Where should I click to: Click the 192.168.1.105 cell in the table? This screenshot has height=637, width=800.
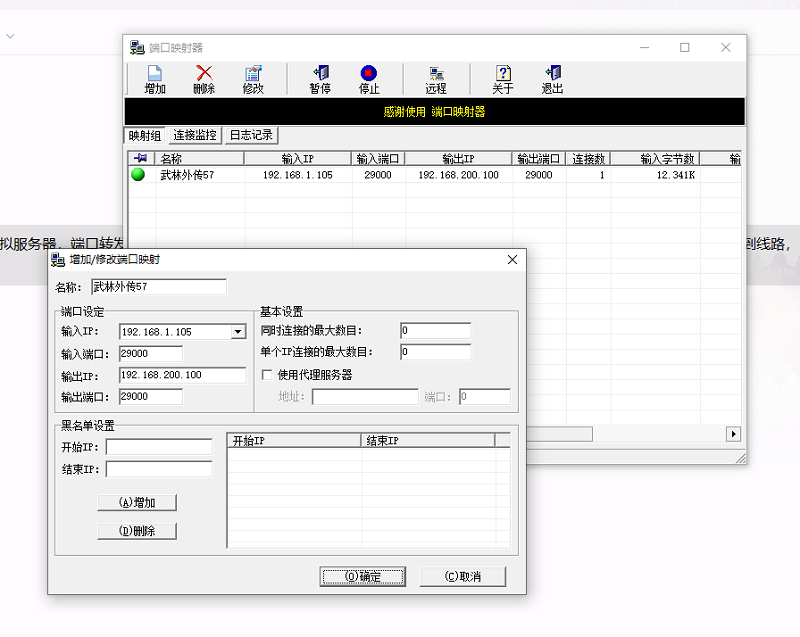(297, 175)
